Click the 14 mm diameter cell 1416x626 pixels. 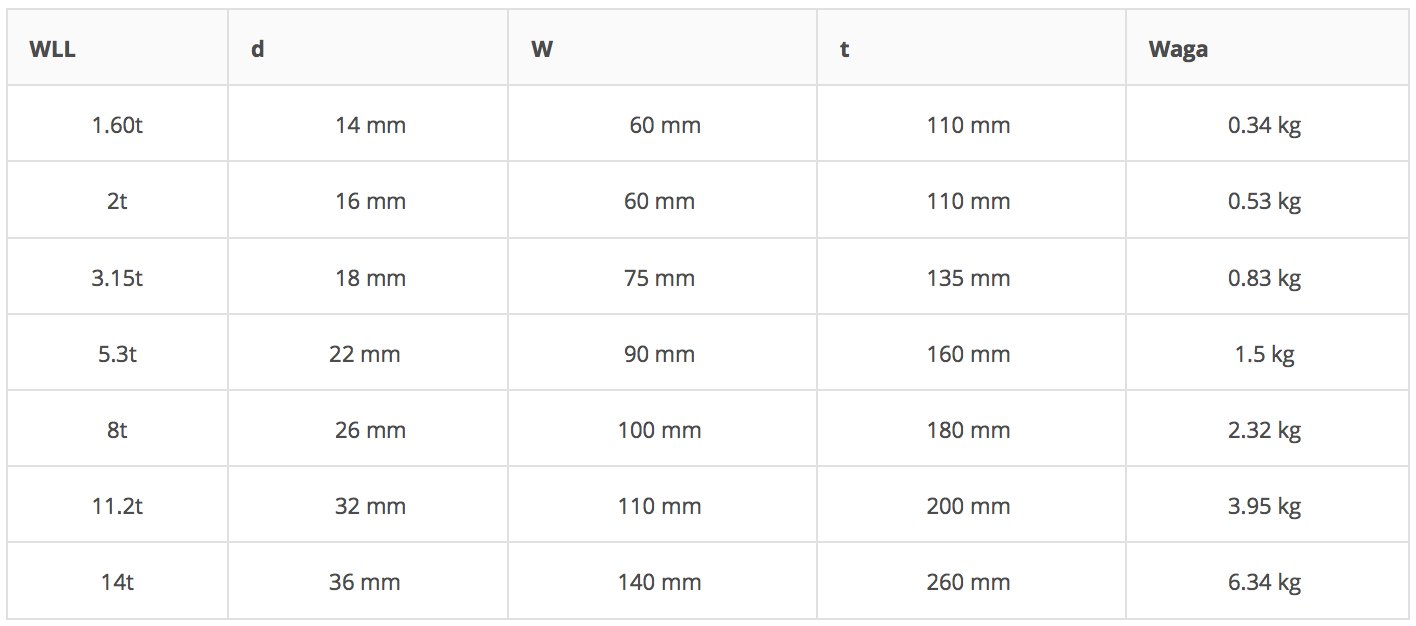tap(370, 125)
